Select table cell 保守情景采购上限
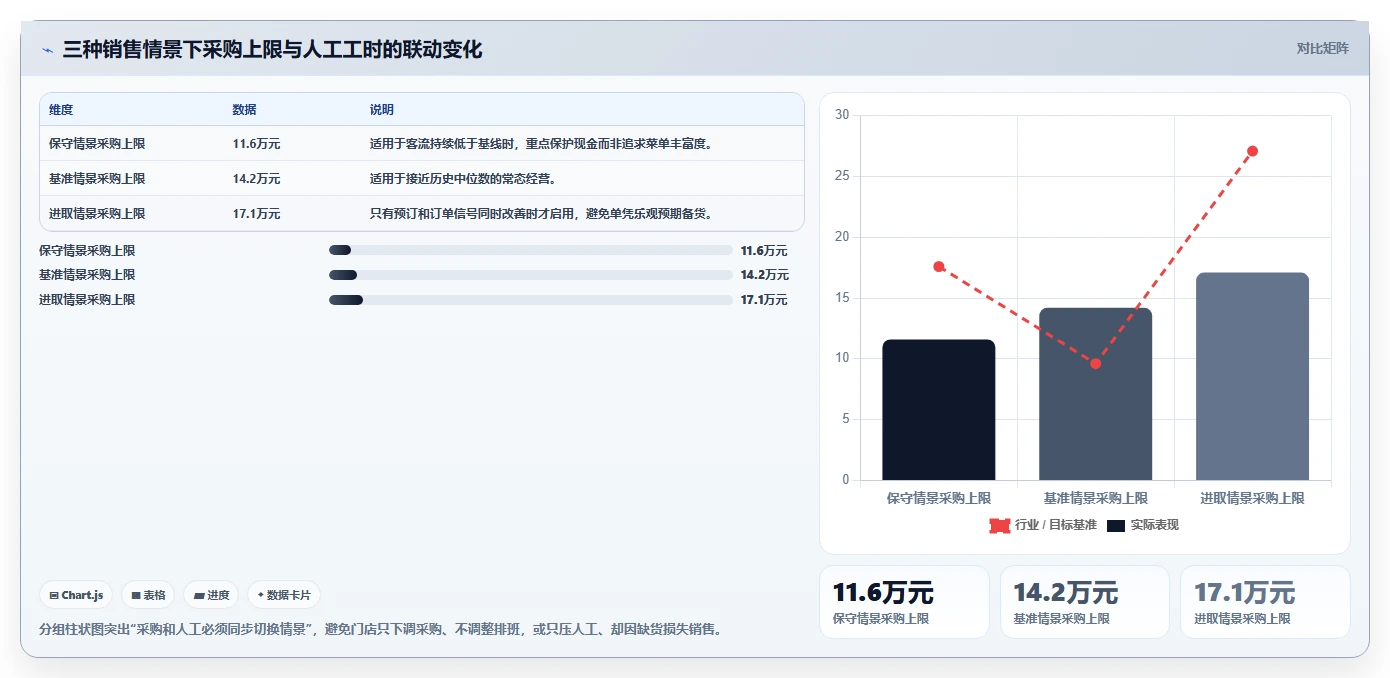 coord(97,144)
